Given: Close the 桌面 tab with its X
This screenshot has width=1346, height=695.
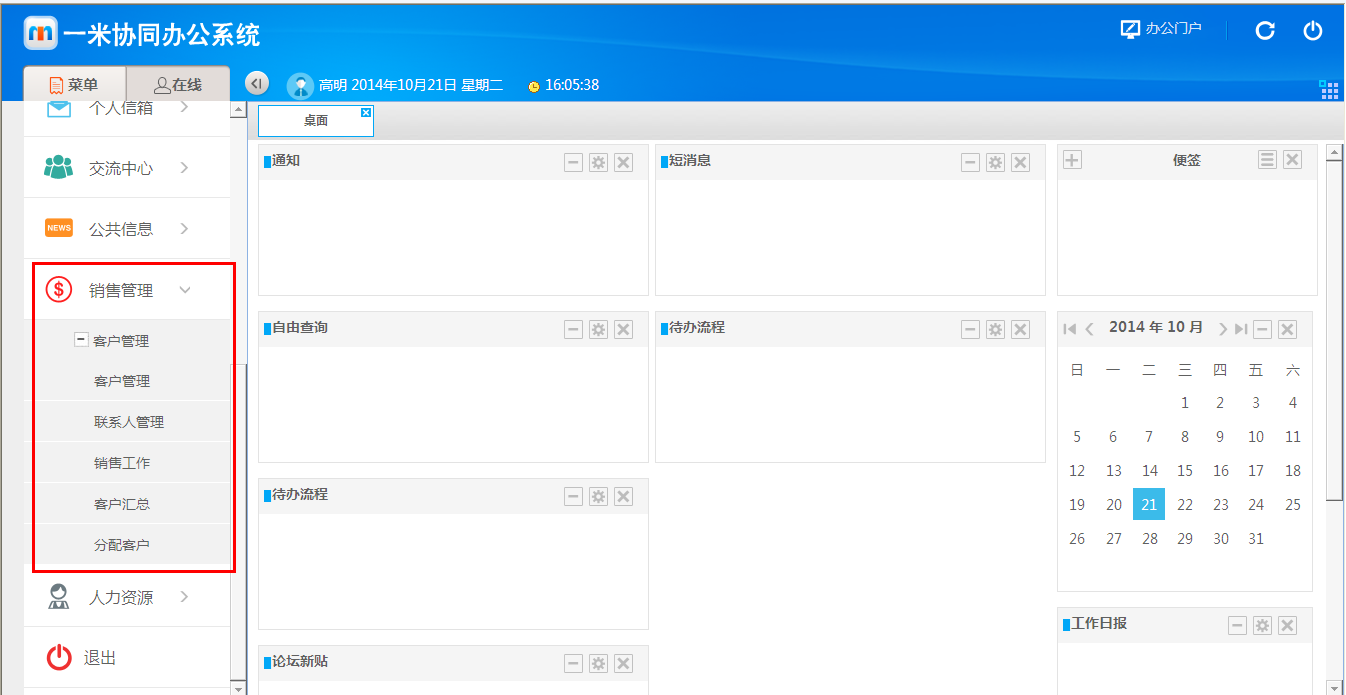Looking at the screenshot, I should (x=366, y=112).
